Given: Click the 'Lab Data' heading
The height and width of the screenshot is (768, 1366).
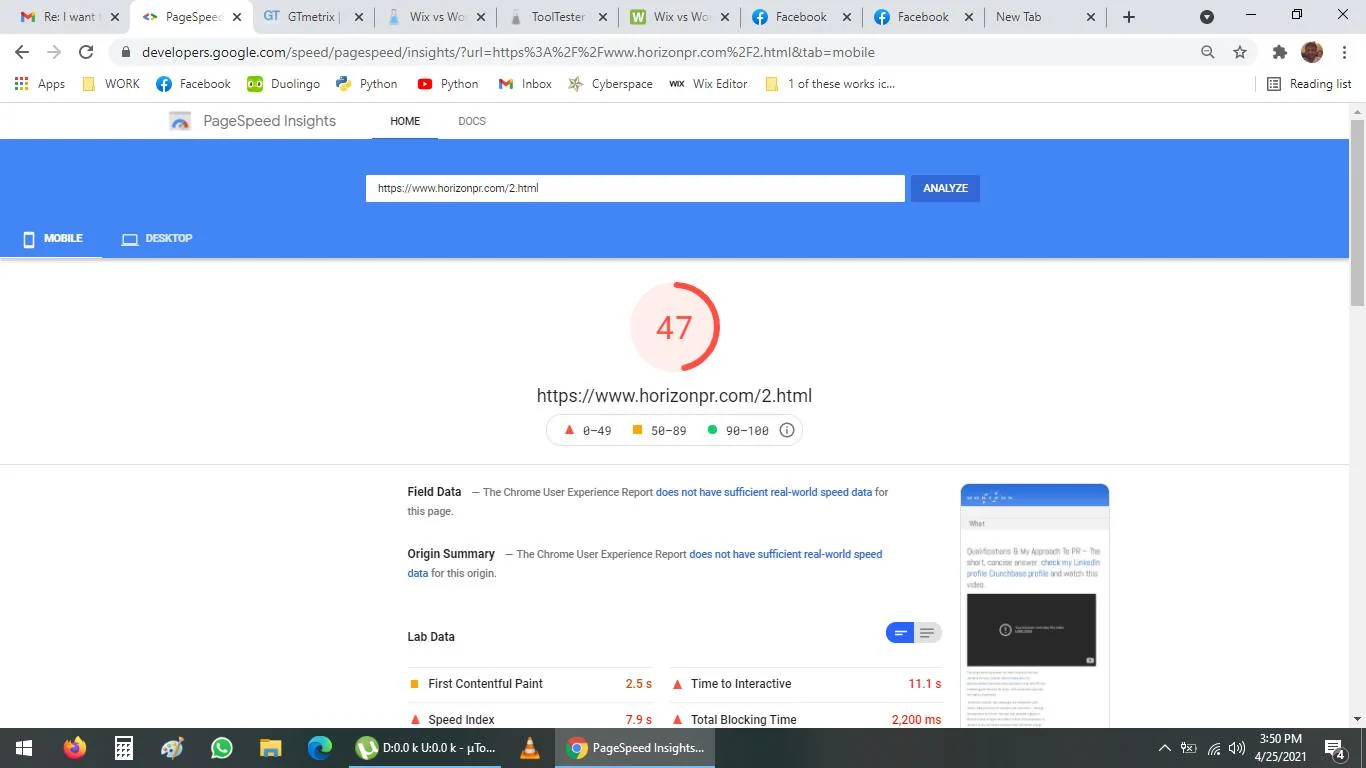Looking at the screenshot, I should point(431,637).
